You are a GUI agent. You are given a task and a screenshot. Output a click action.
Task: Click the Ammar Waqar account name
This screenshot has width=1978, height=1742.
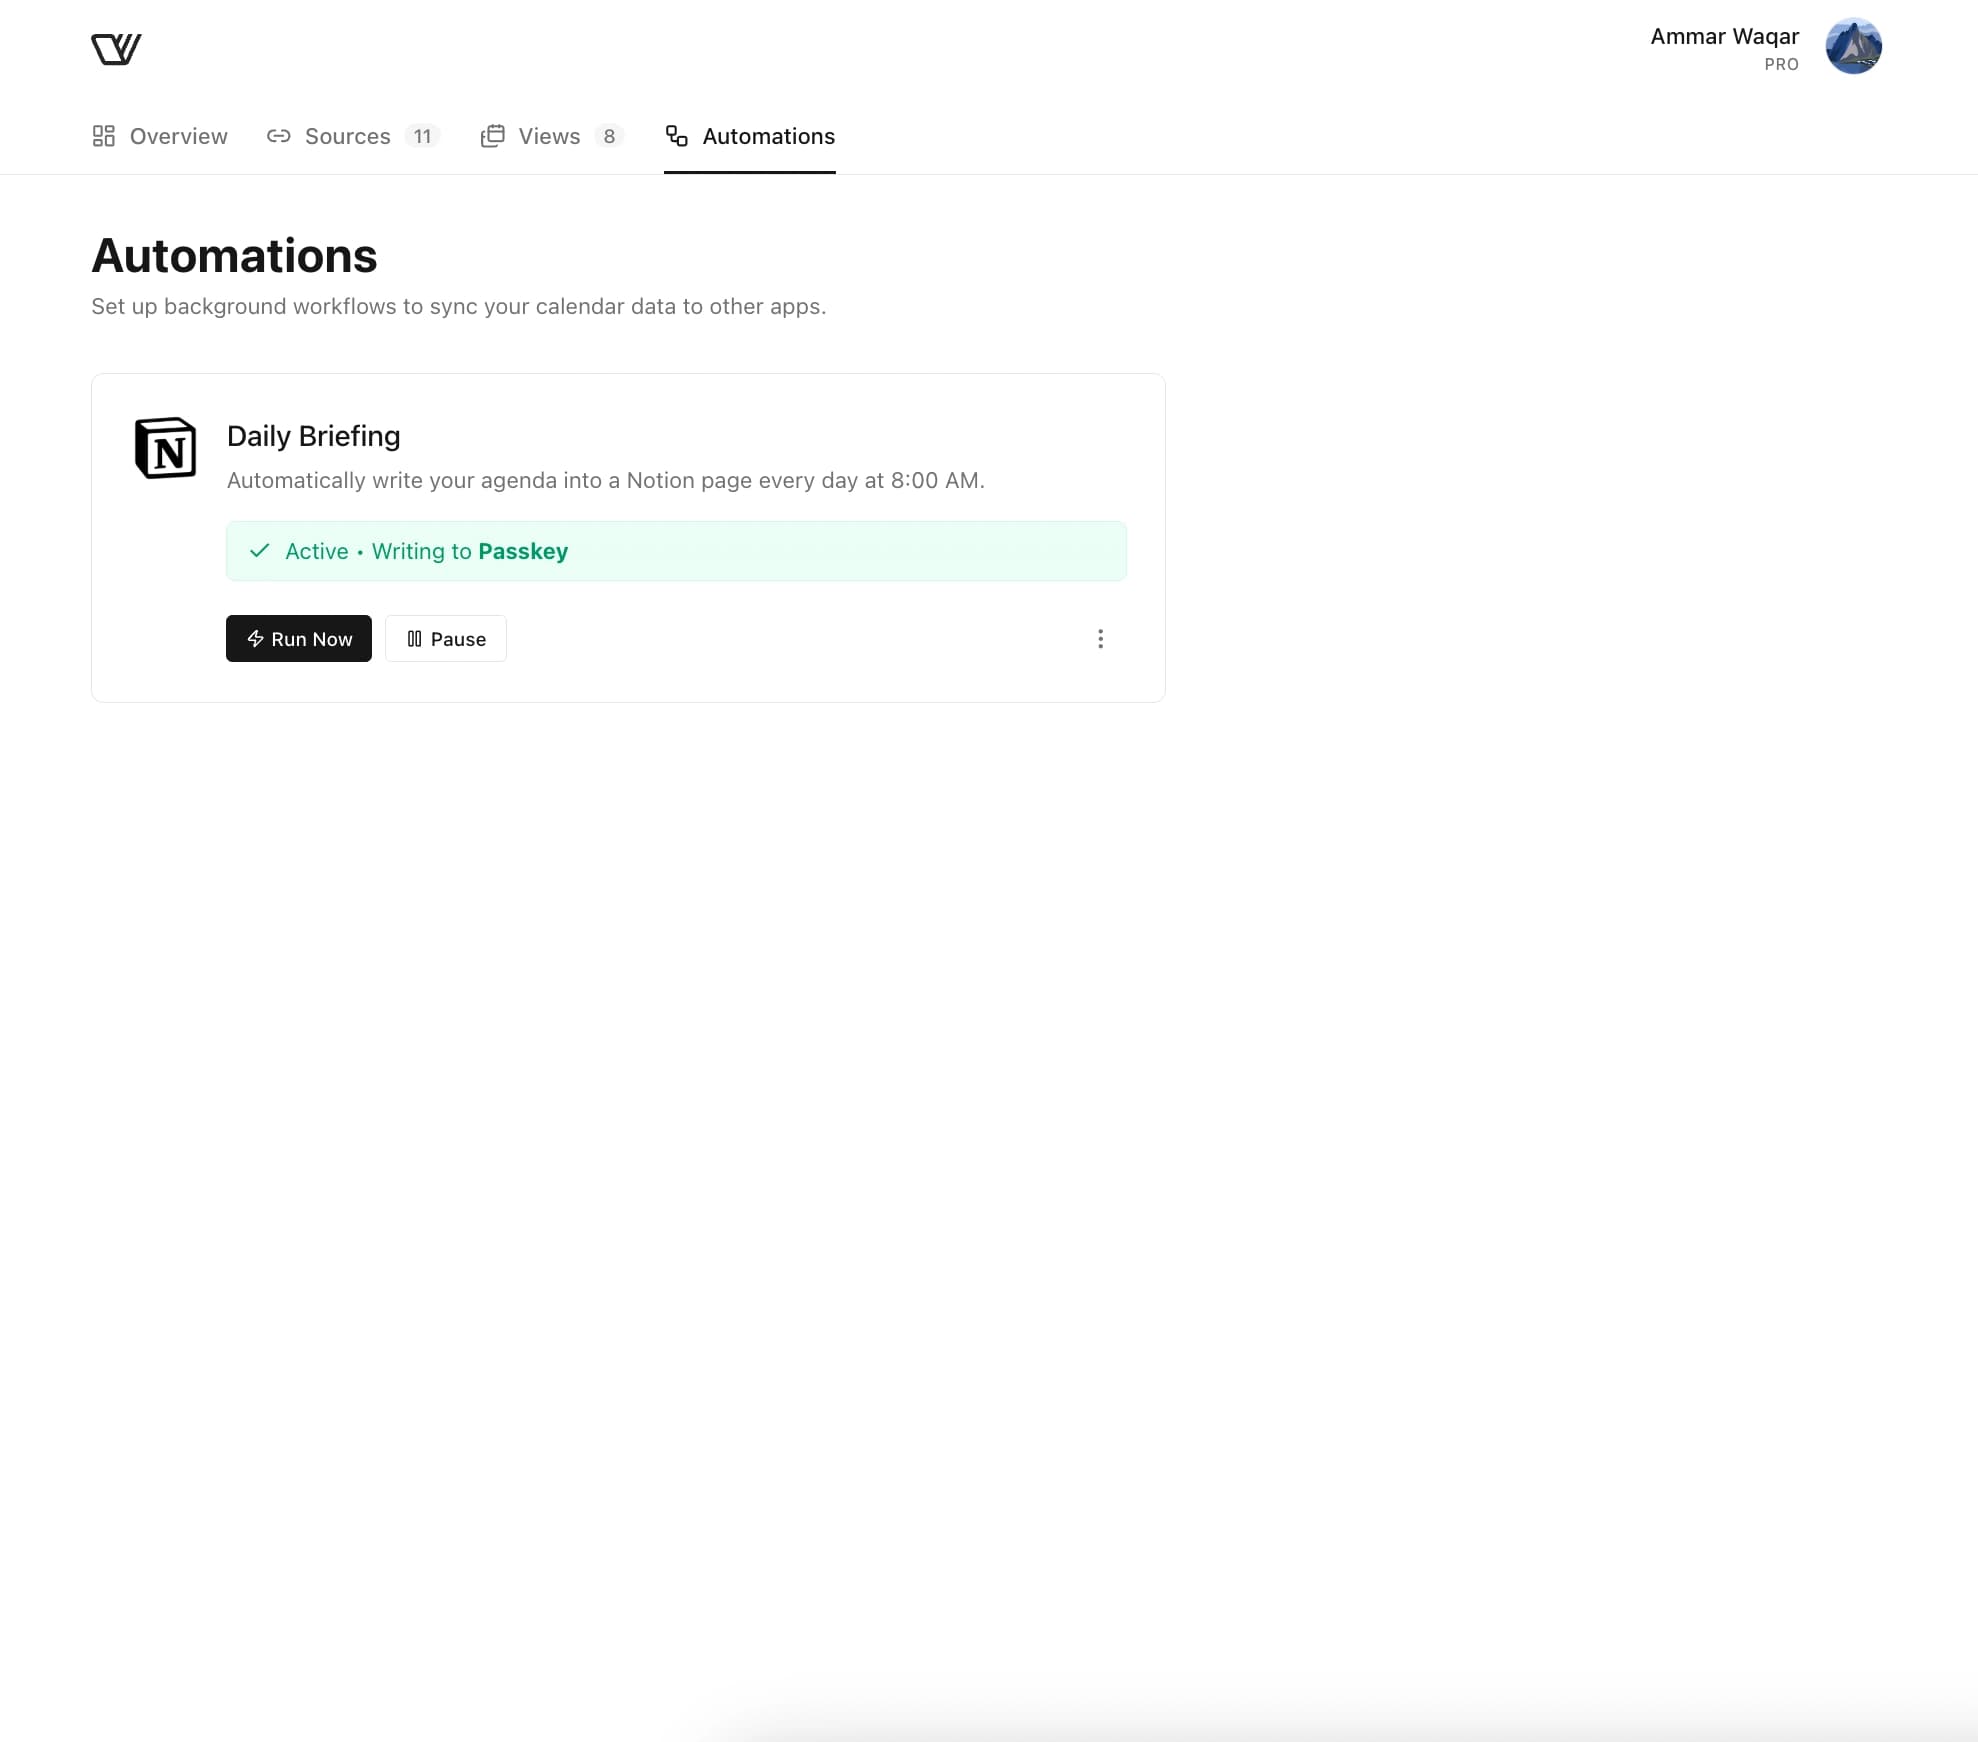[x=1724, y=37]
